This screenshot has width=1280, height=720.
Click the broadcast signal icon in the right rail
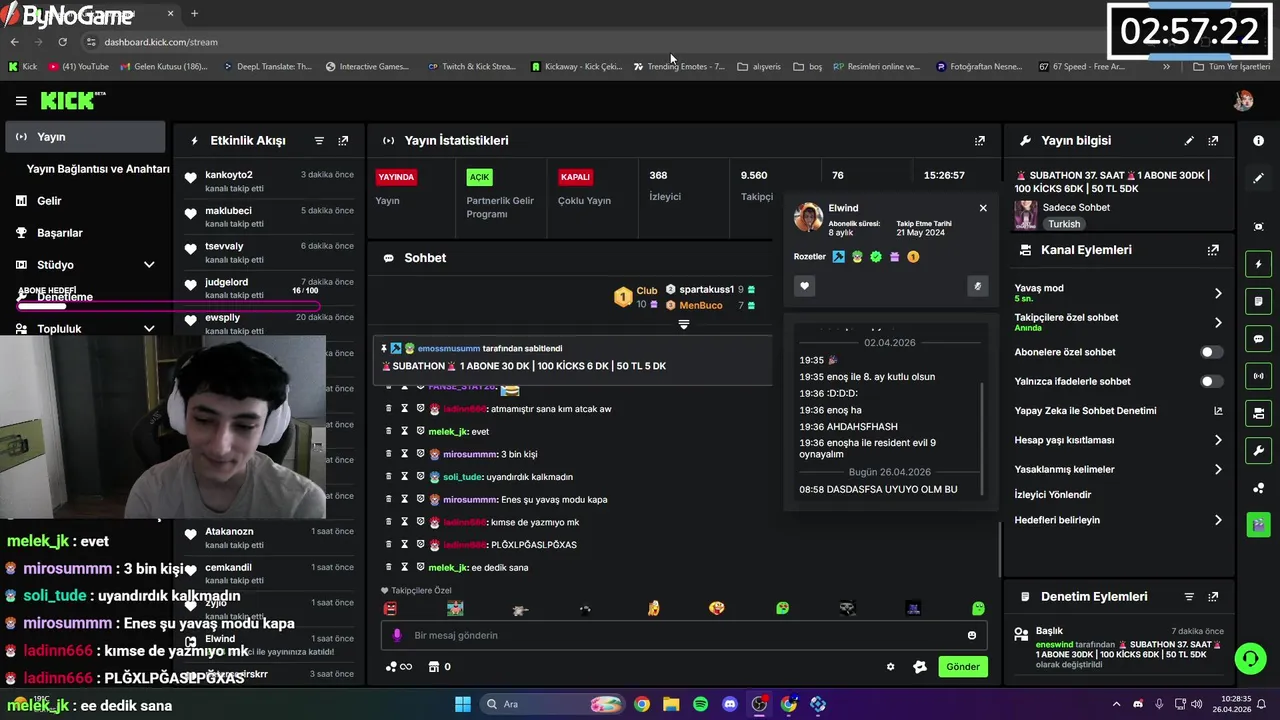click(1259, 375)
